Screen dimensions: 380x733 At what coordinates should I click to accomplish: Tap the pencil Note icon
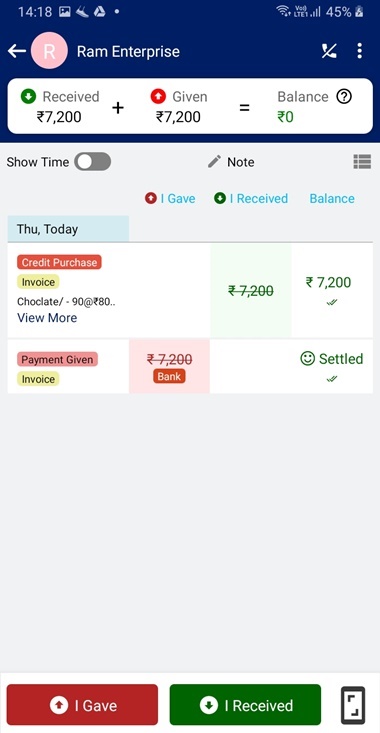[214, 162]
